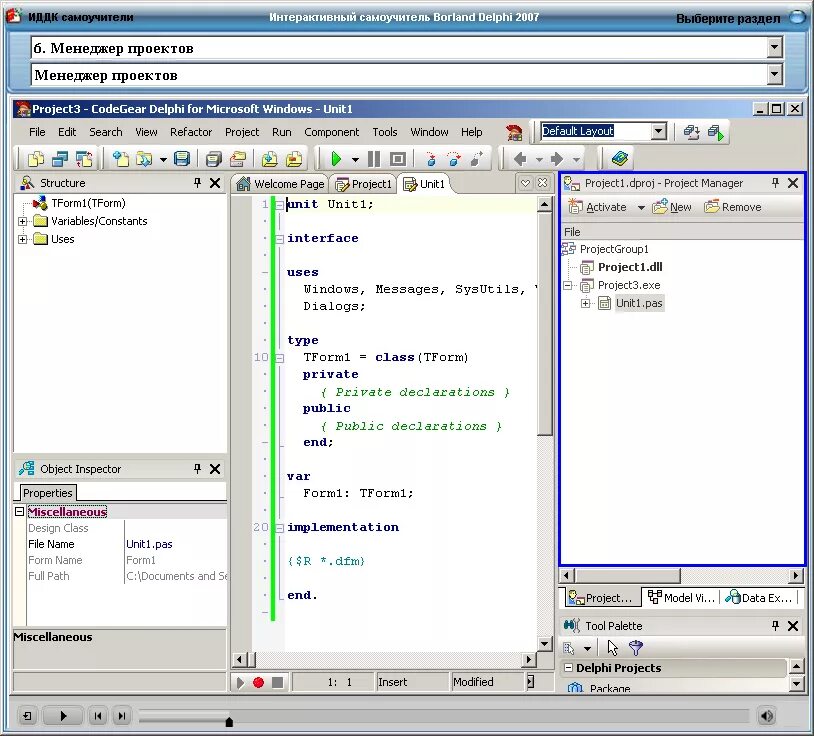
Task: Click the Delphi helmet icon near Help
Action: [514, 132]
